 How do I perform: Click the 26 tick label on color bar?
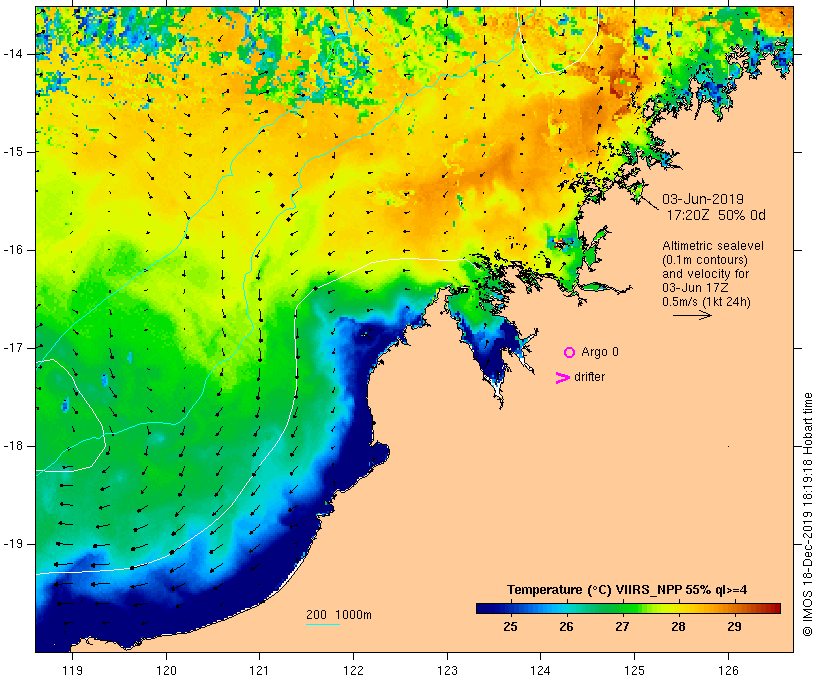tap(566, 626)
